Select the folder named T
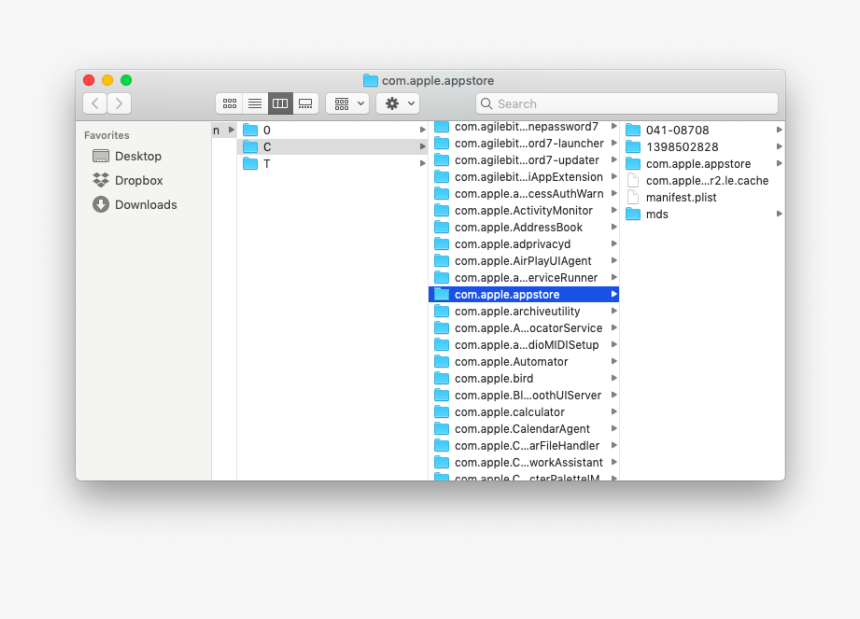Screen dimensions: 860x619 (x=332, y=164)
